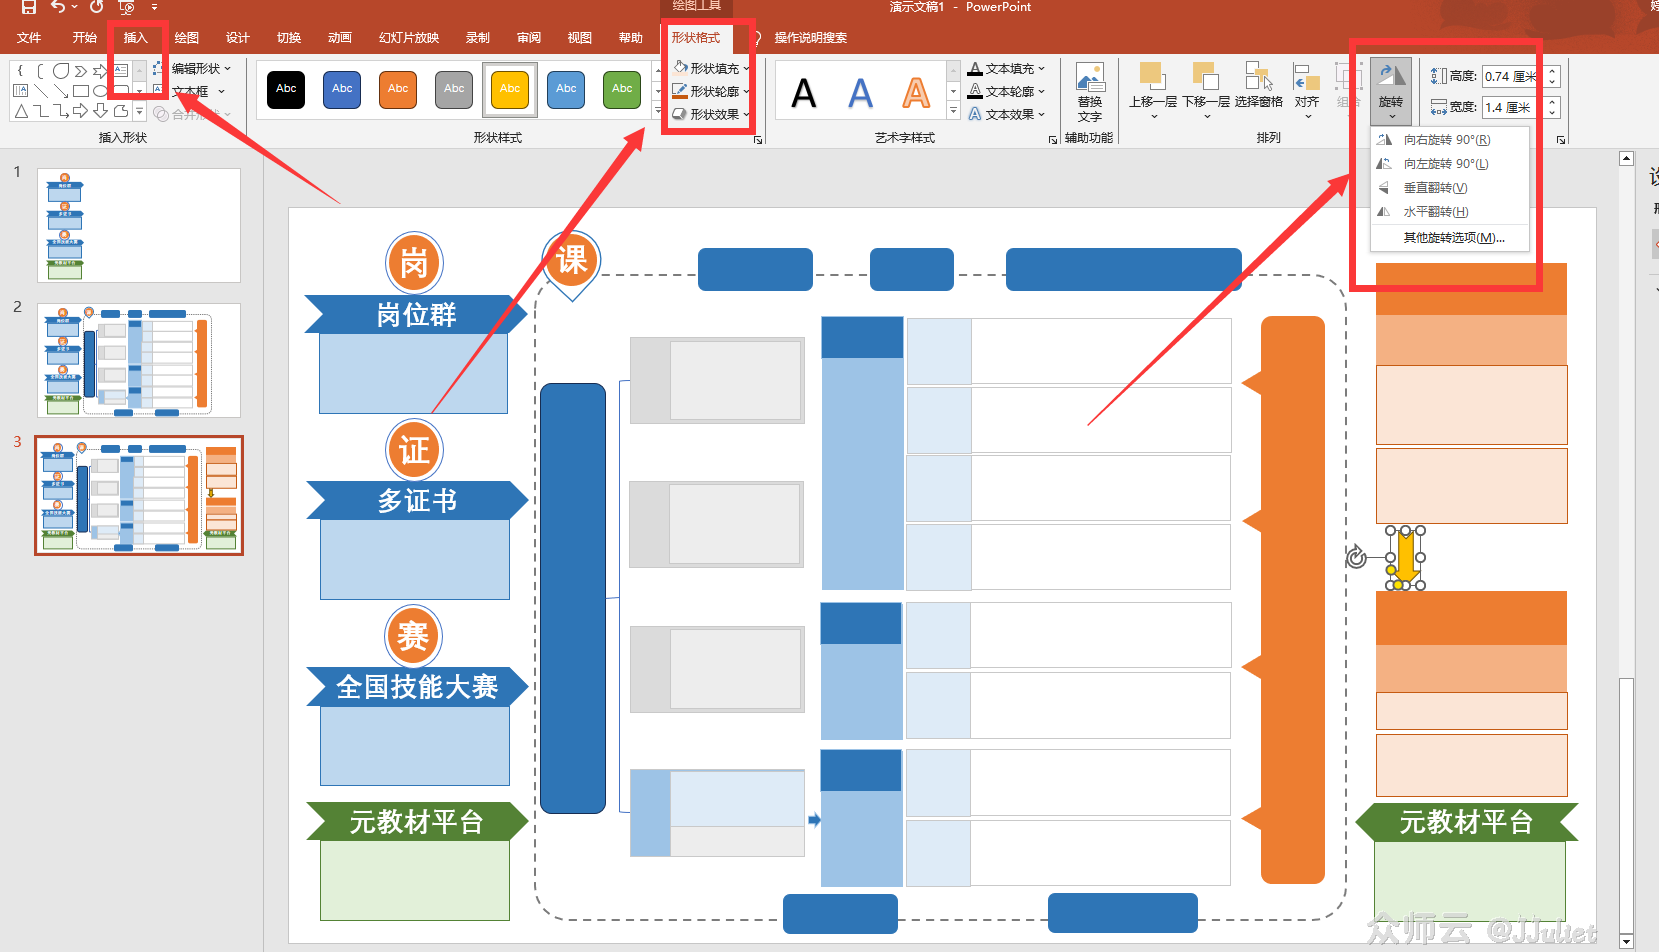1659x952 pixels.
Task: Select the 形状格式 tab
Action: click(x=696, y=38)
